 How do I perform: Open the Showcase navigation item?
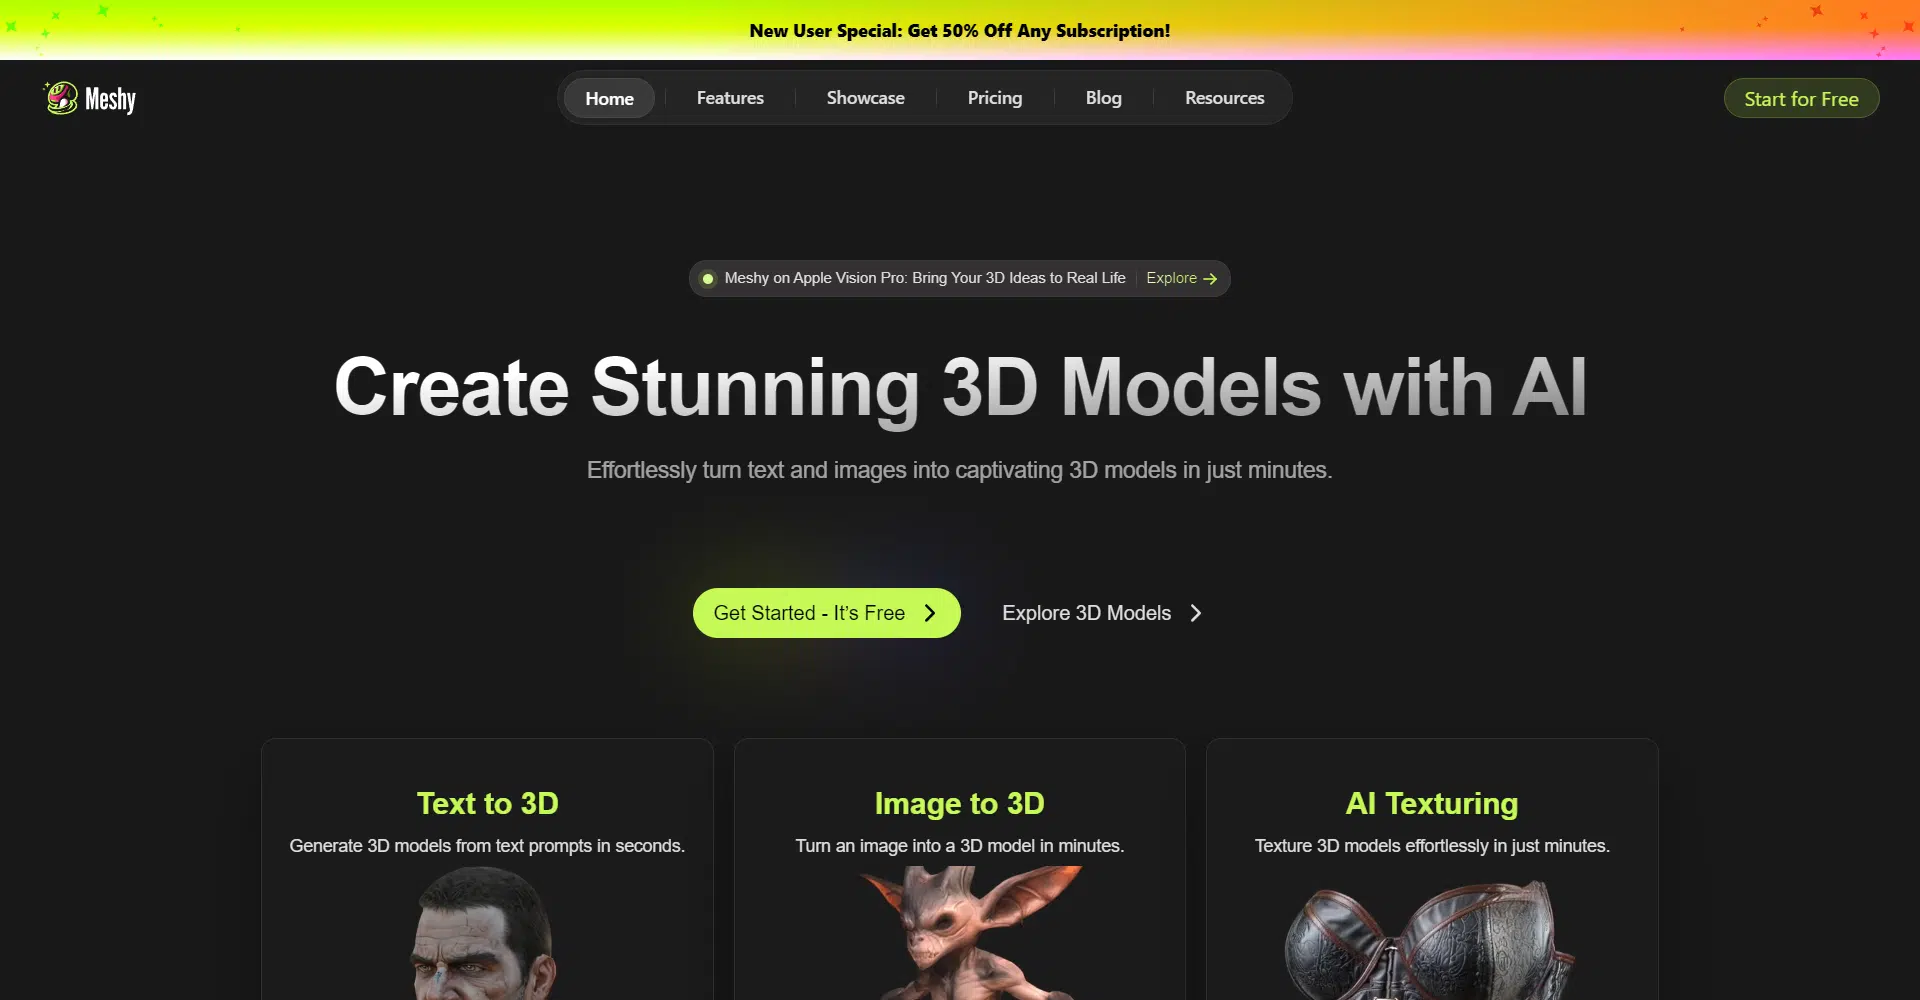[x=865, y=98]
